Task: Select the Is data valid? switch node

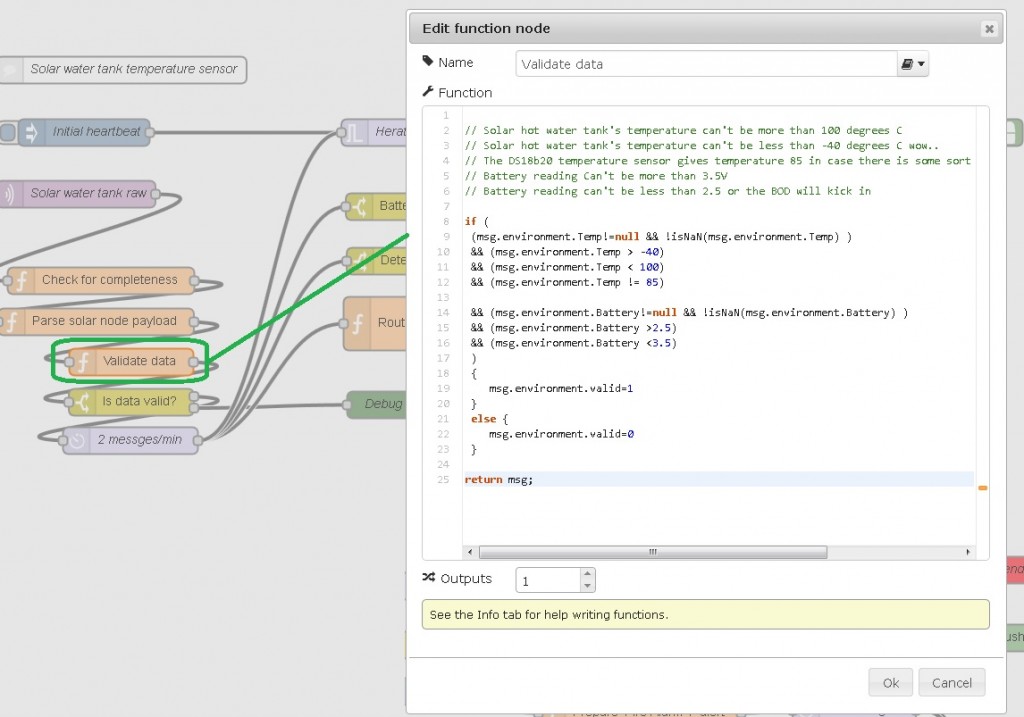Action: (131, 402)
